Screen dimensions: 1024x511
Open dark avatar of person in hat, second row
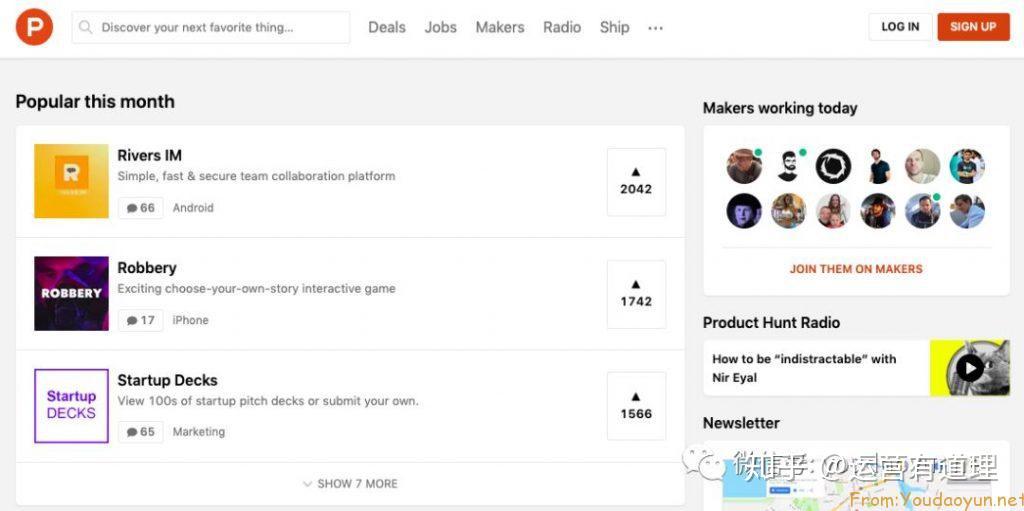744,211
